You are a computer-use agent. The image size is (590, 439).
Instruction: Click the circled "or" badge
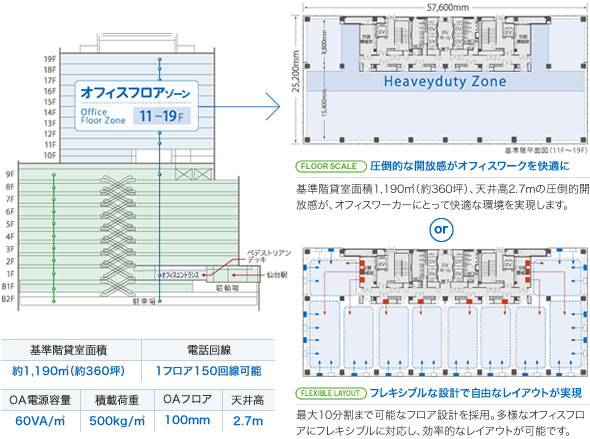[x=441, y=229]
